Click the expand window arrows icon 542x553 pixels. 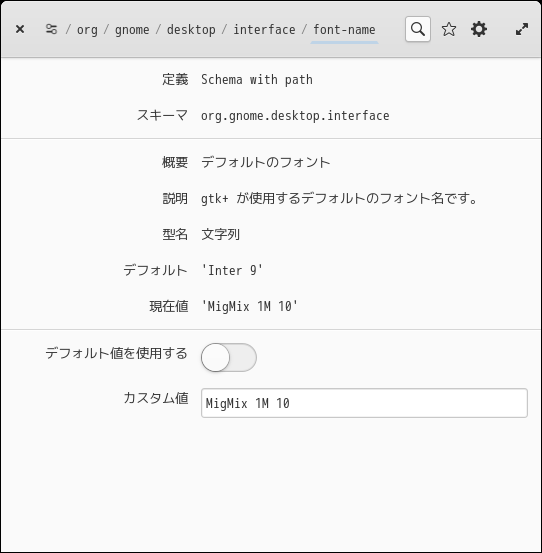(x=522, y=29)
